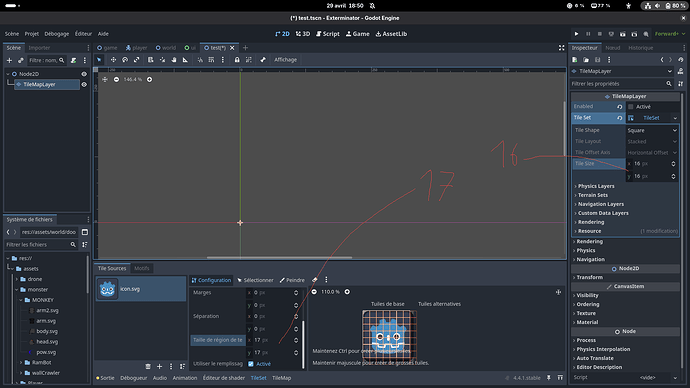Toggle the Utiliser le remplissage Activé checkbox

click(x=251, y=364)
